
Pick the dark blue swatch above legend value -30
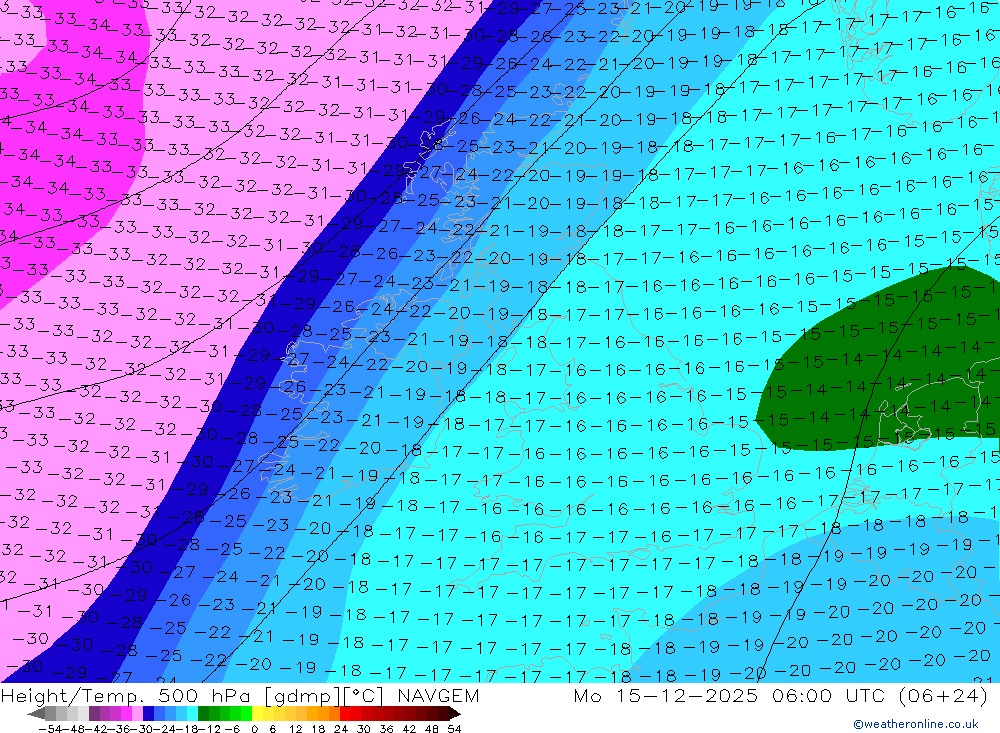149,714
